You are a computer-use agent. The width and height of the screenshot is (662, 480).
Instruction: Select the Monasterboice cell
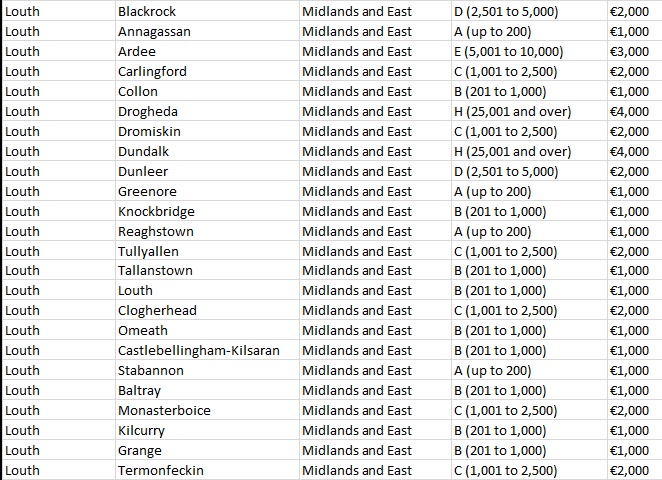click(x=207, y=410)
